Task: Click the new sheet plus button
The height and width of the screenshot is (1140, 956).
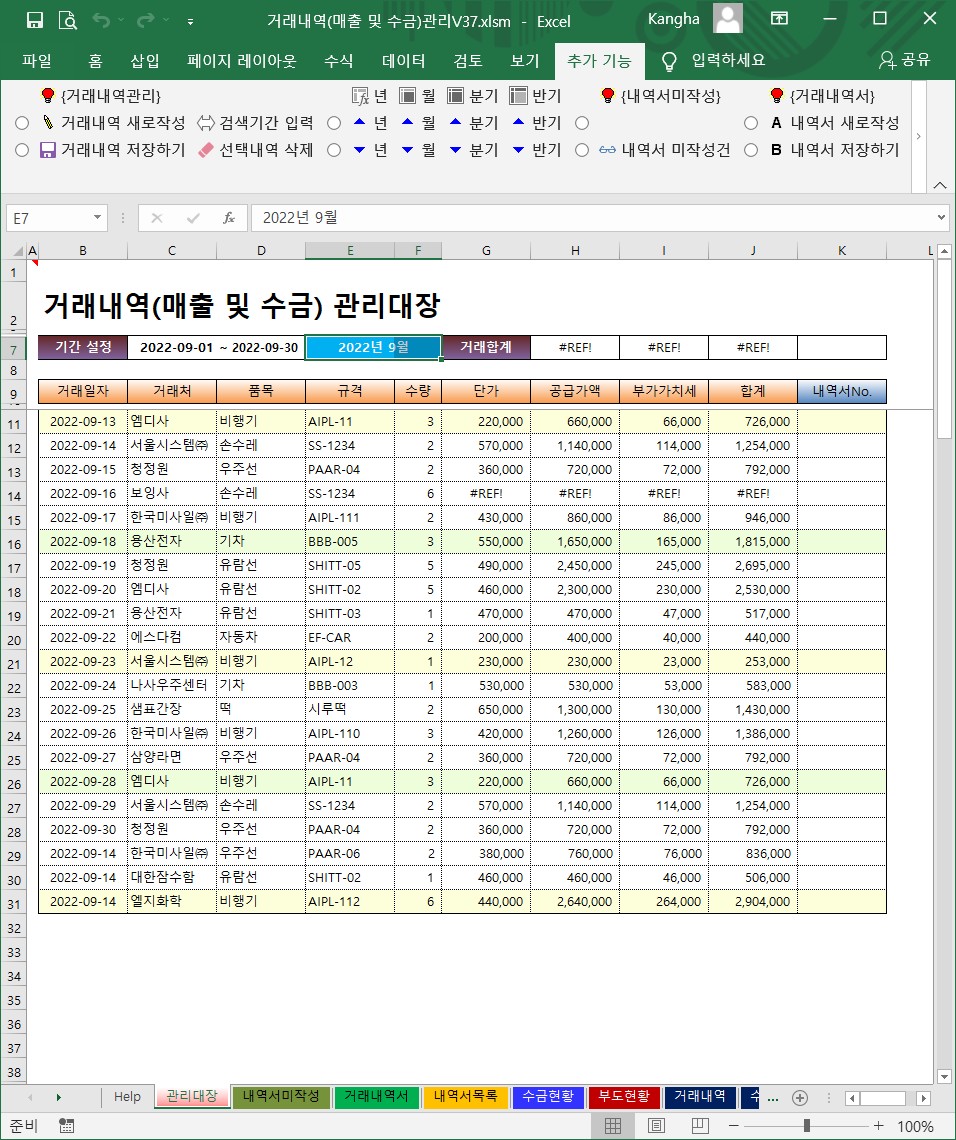Action: [800, 1098]
